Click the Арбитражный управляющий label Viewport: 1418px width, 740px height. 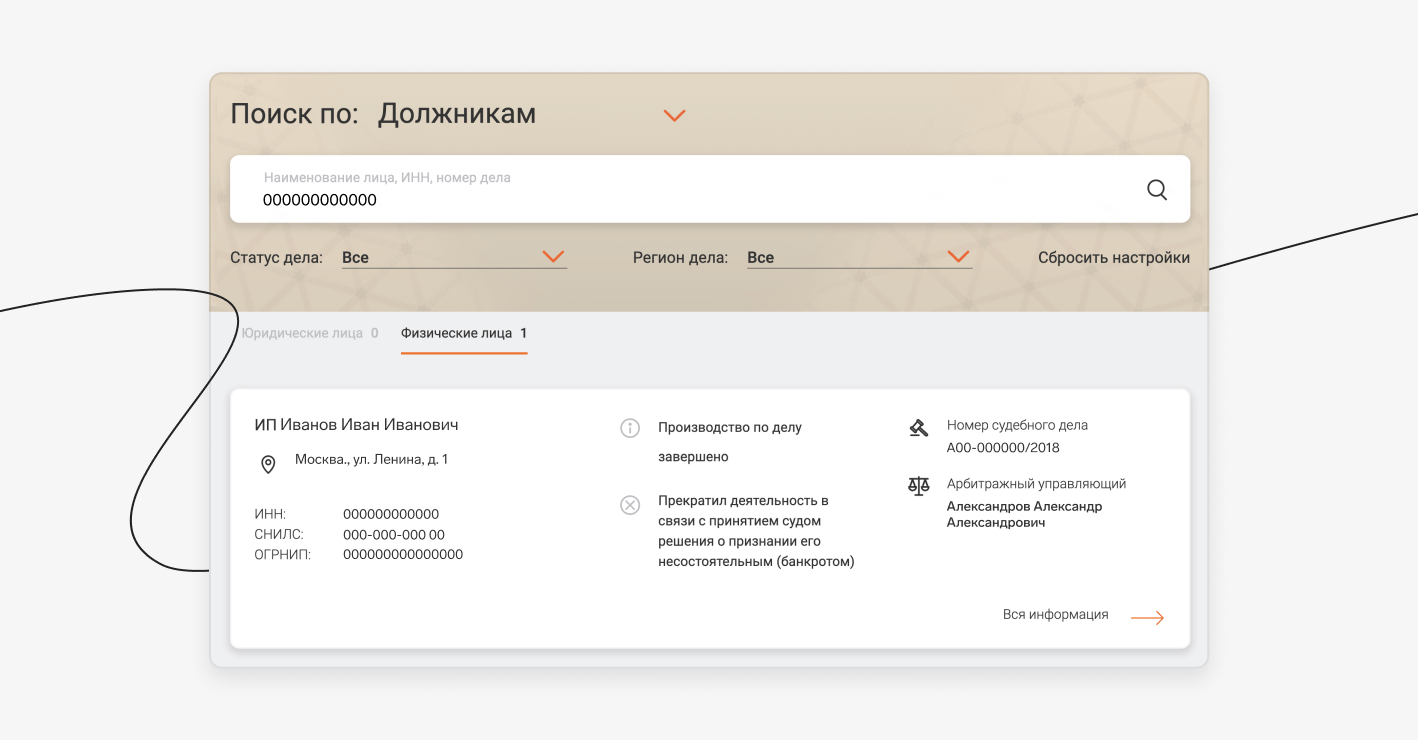pyautogui.click(x=1036, y=484)
